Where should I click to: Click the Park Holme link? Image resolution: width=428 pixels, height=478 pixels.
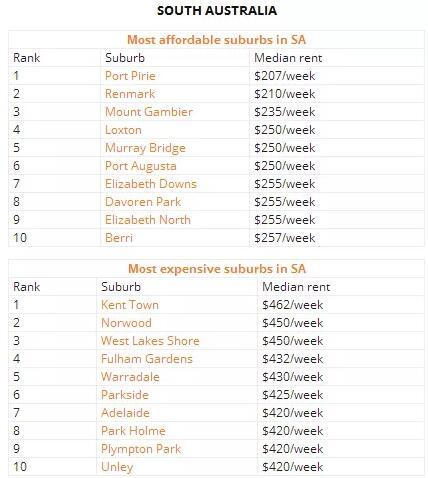point(133,431)
